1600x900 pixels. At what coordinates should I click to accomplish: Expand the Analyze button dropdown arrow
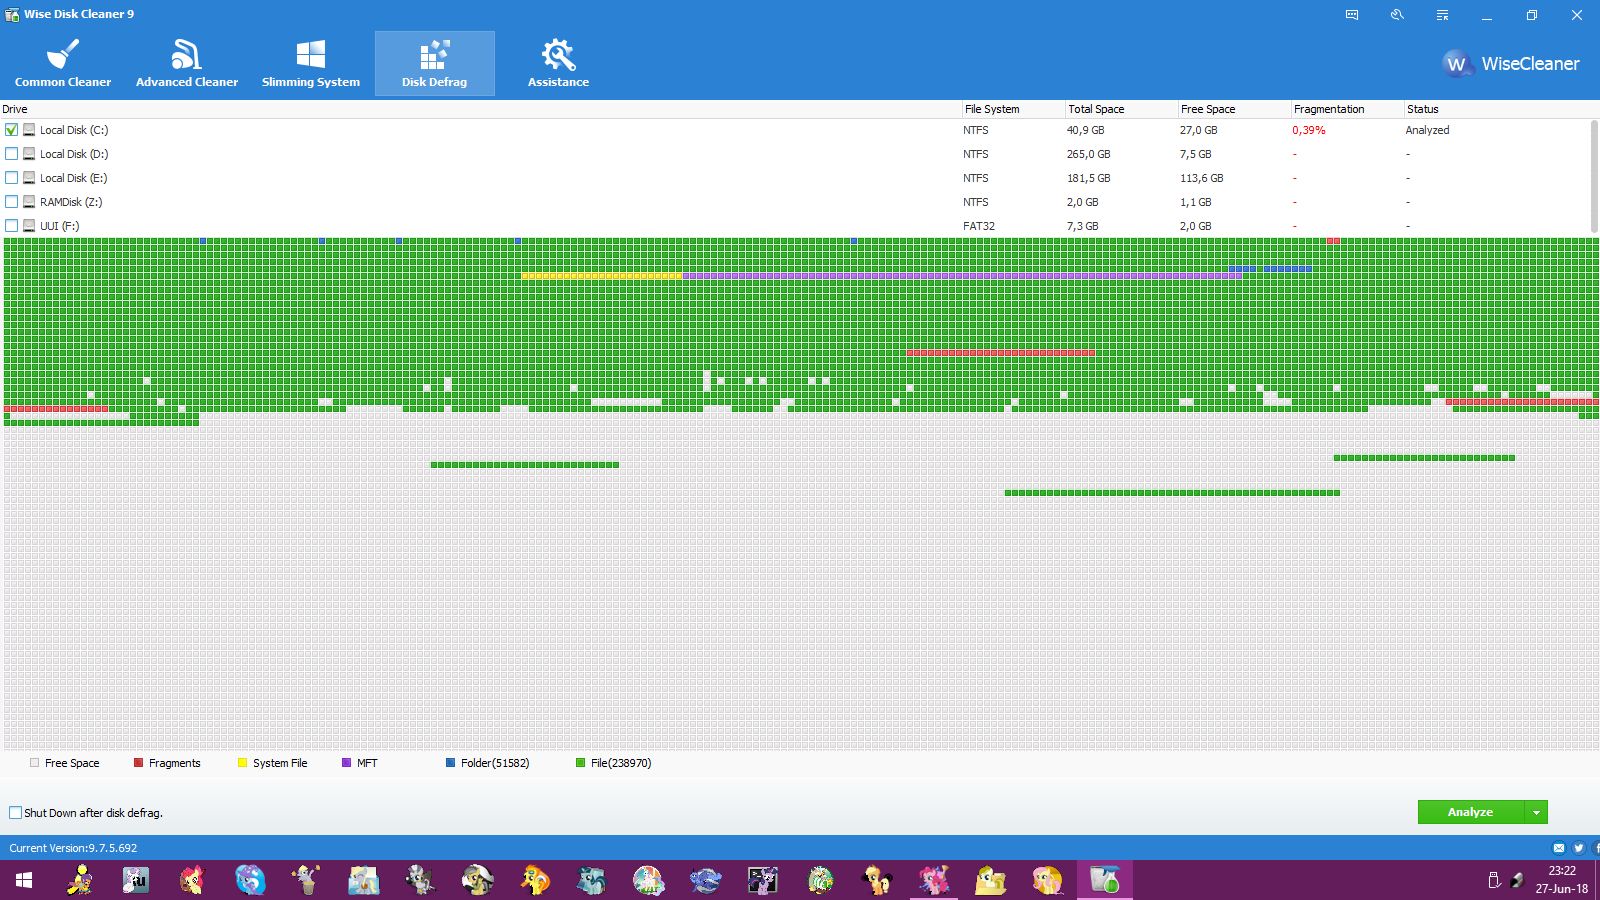pyautogui.click(x=1537, y=812)
